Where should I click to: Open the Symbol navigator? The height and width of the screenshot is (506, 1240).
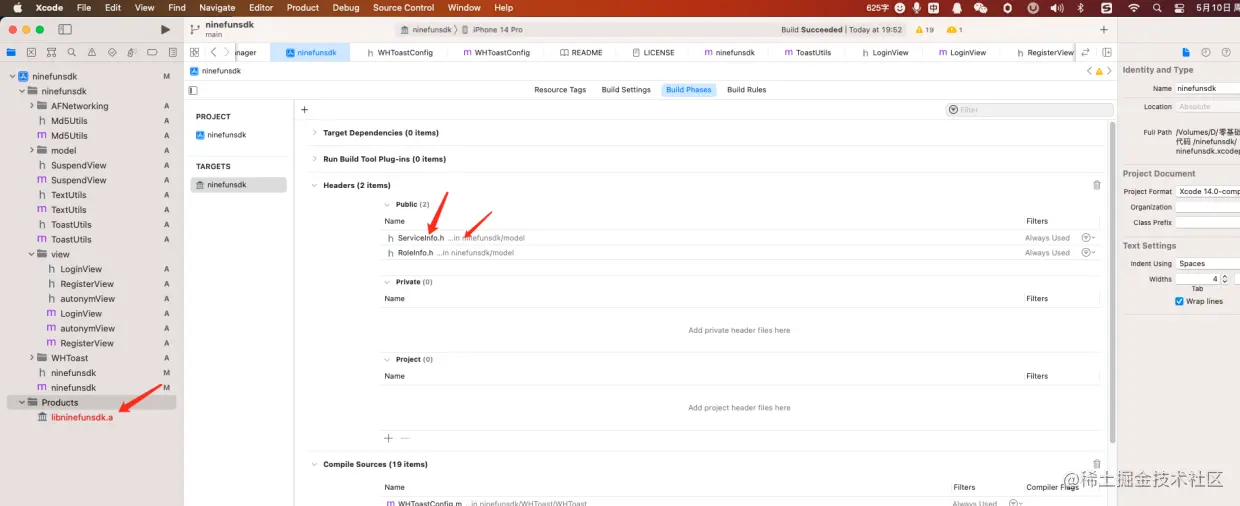click(x=51, y=52)
